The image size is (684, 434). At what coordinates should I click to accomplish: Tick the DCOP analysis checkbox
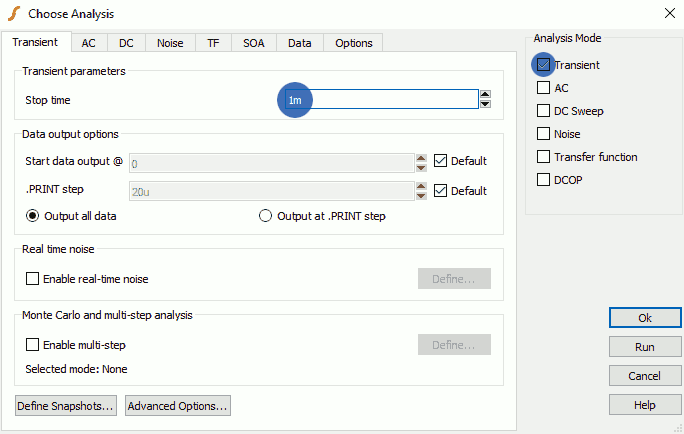(544, 180)
